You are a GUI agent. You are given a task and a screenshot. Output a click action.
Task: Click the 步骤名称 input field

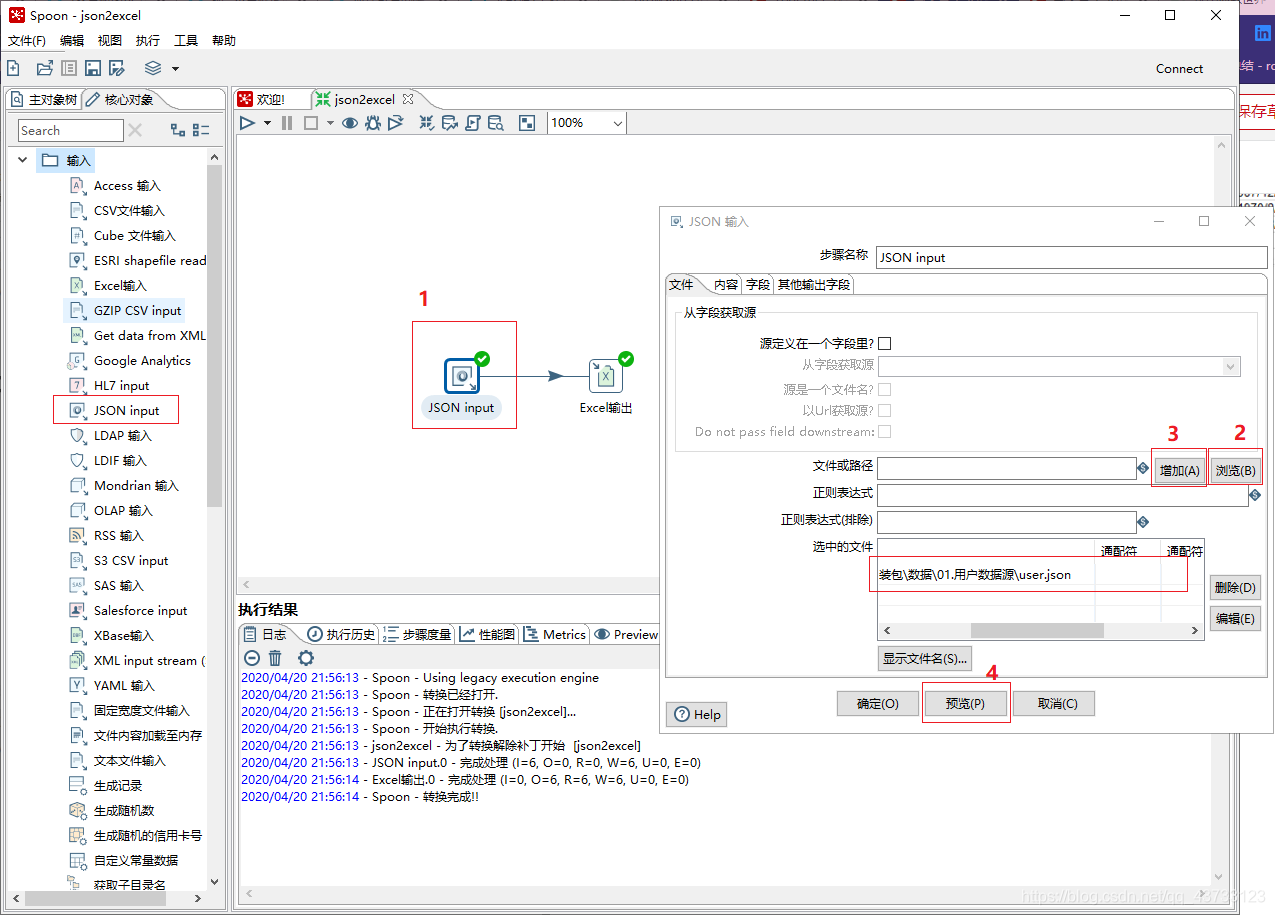[x=1071, y=257]
